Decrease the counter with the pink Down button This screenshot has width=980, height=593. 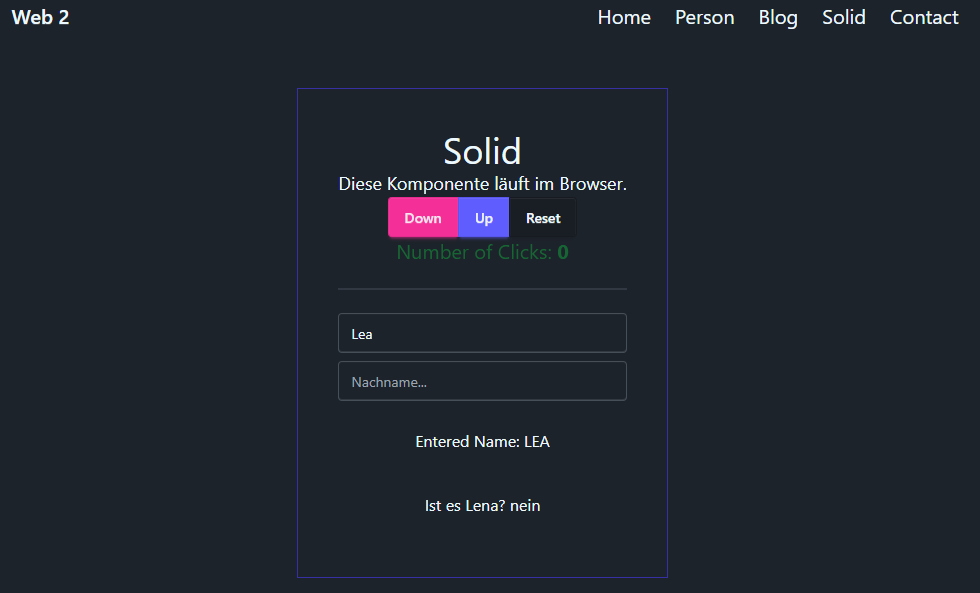coord(423,218)
